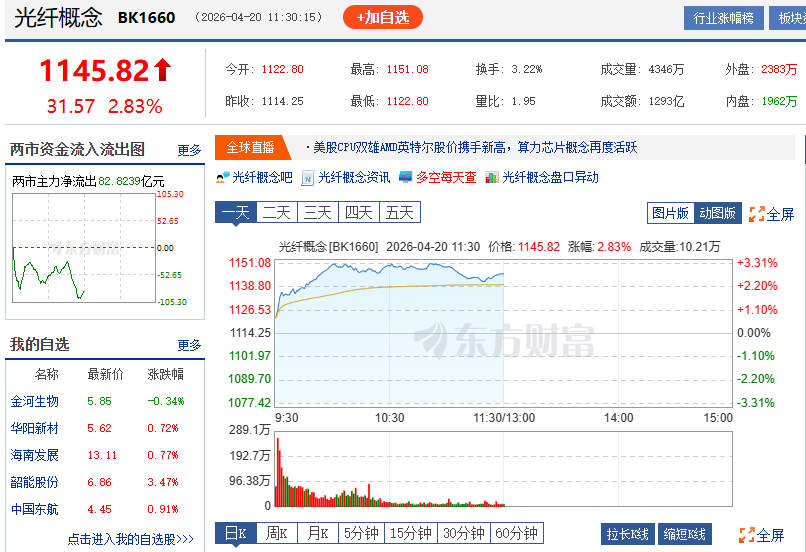Select the 60分钟 K-line tab
Image resolution: width=806 pixels, height=552 pixels.
517,533
